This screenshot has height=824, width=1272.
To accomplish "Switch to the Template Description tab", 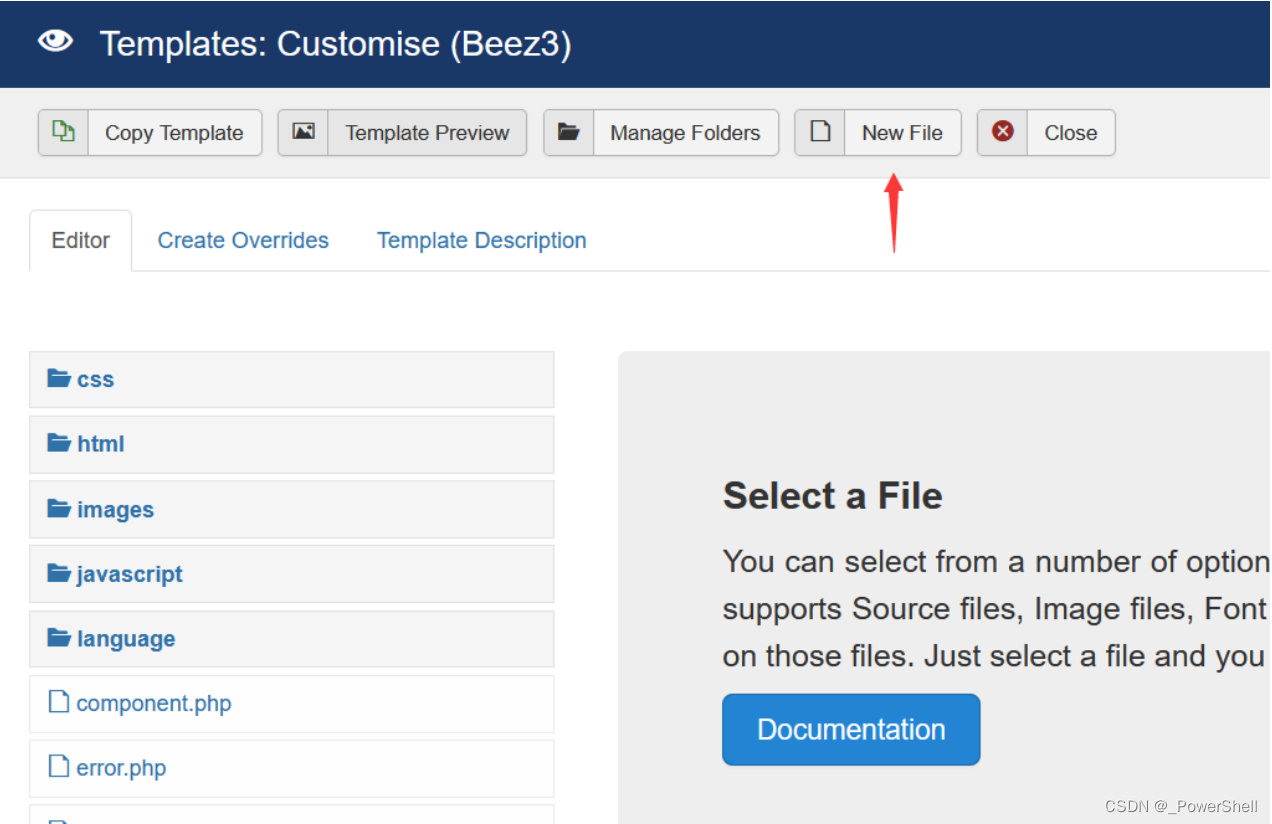I will 481,240.
